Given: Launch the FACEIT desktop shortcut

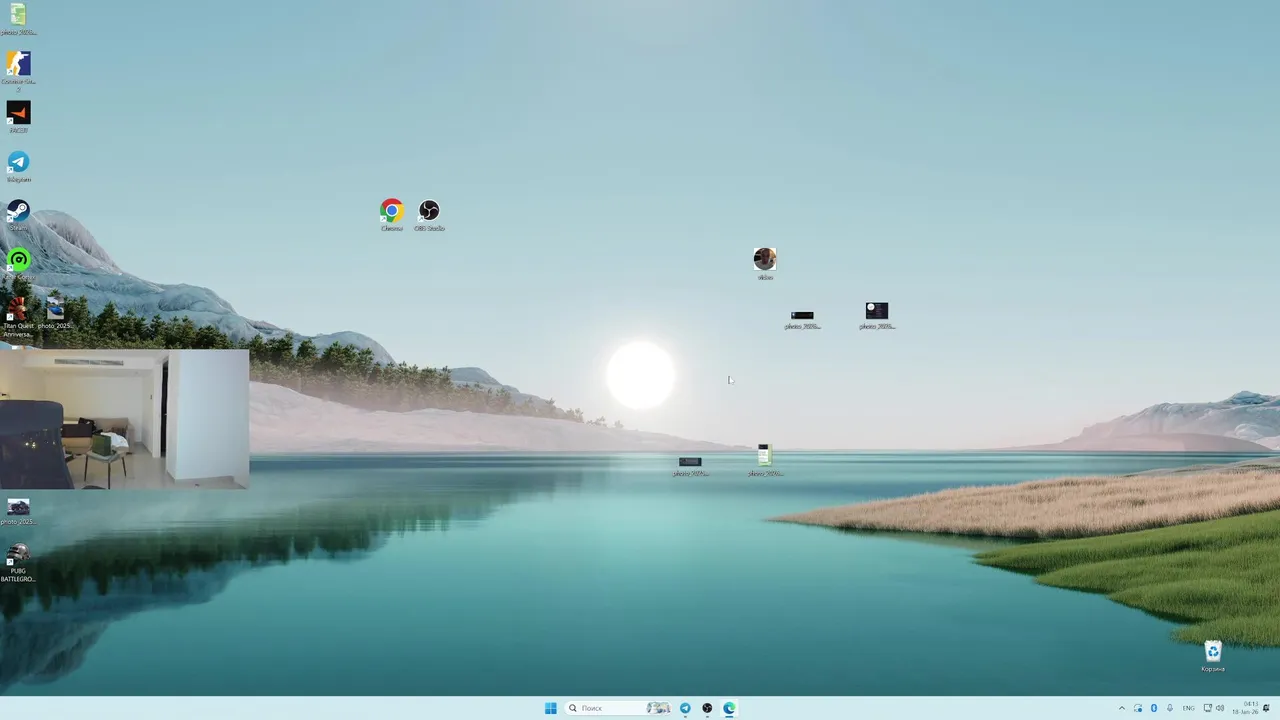Looking at the screenshot, I should coord(18,117).
